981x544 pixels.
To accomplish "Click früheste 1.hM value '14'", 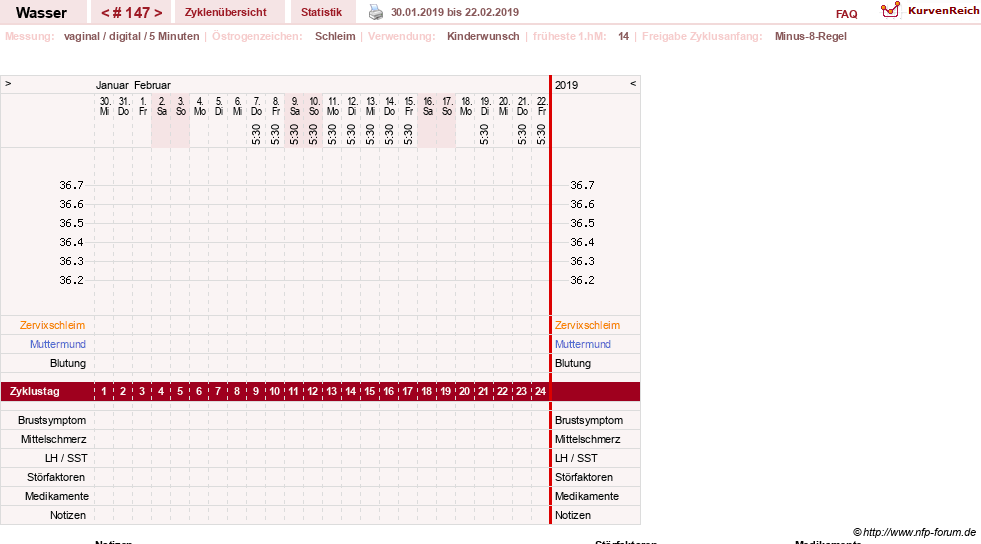I will [x=623, y=36].
